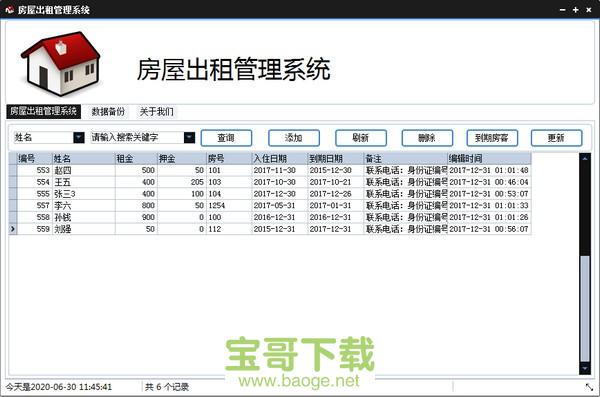Click the 请输入搜索关键字 search field
This screenshot has height=397, width=600.
tap(137, 137)
